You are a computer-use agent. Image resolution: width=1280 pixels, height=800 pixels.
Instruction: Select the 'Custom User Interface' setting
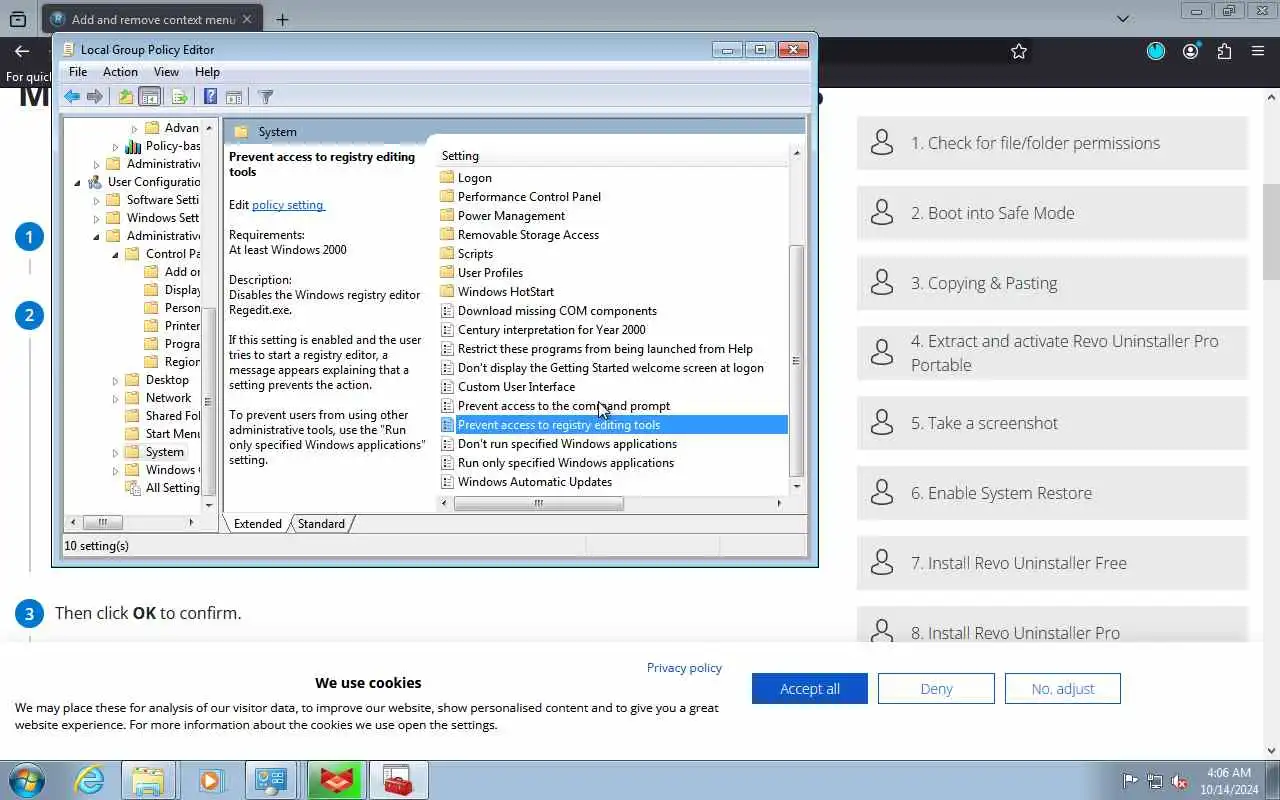pyautogui.click(x=516, y=387)
